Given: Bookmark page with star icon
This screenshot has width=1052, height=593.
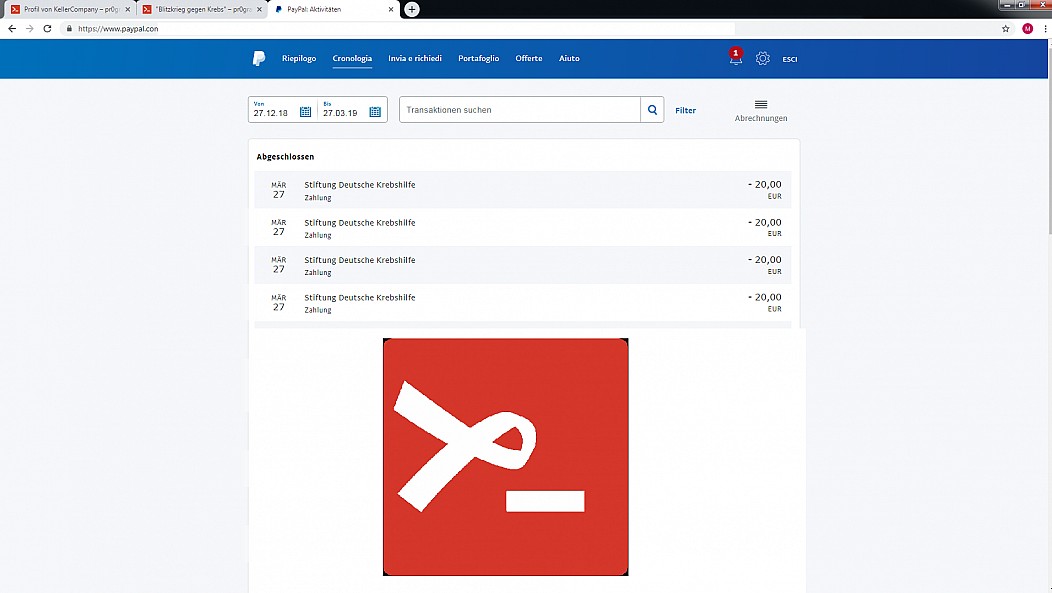Looking at the screenshot, I should [1006, 29].
